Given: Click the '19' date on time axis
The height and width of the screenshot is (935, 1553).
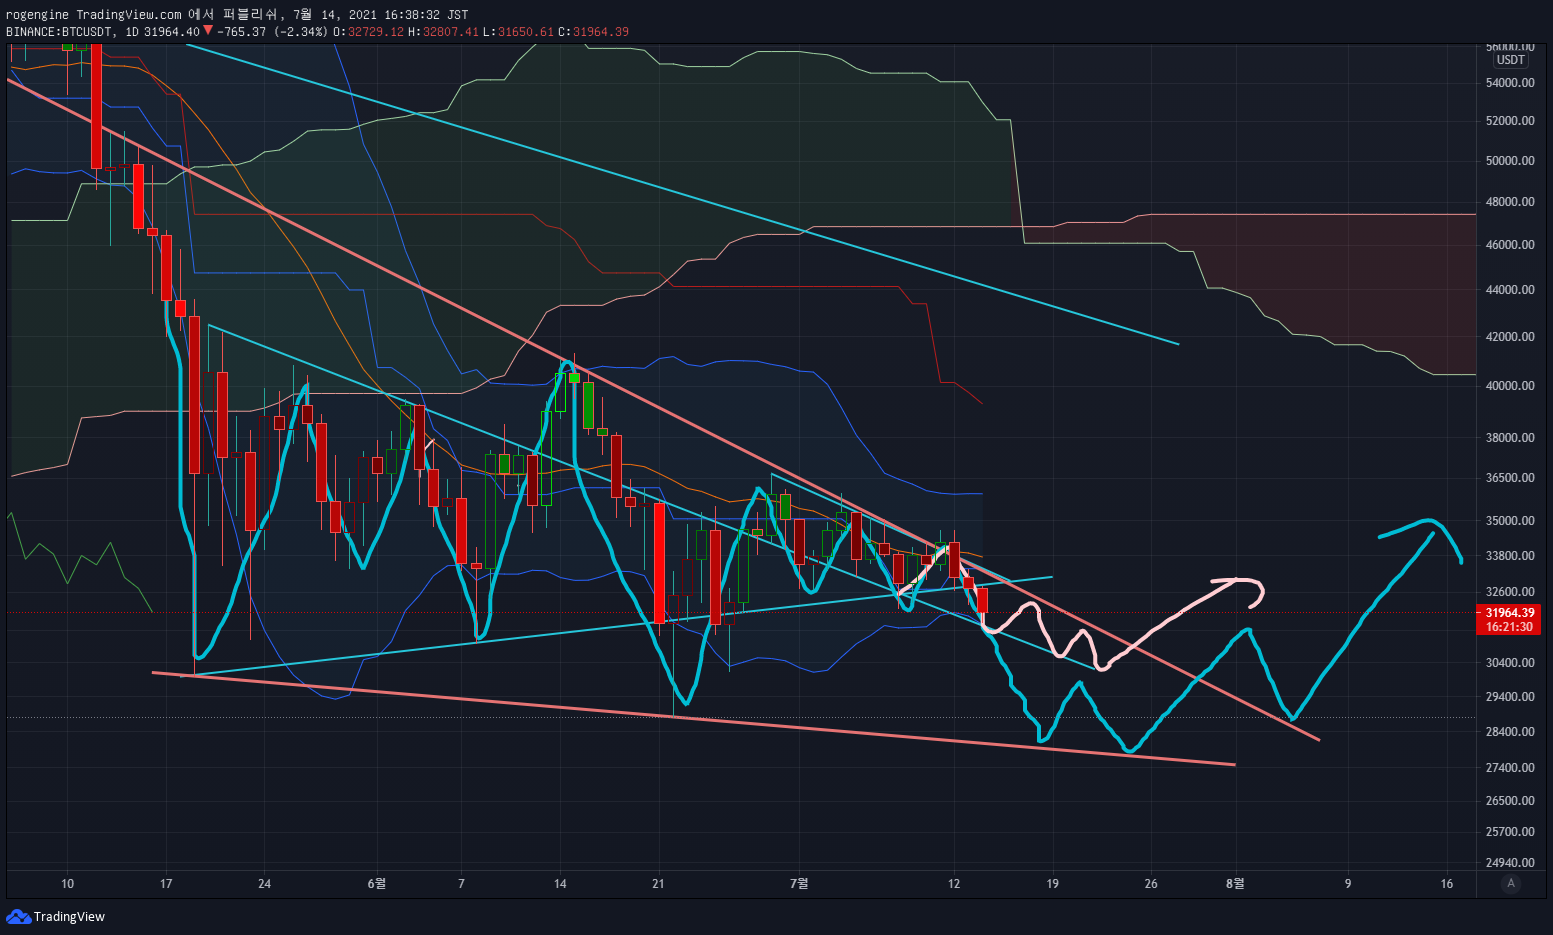Looking at the screenshot, I should (x=1052, y=884).
